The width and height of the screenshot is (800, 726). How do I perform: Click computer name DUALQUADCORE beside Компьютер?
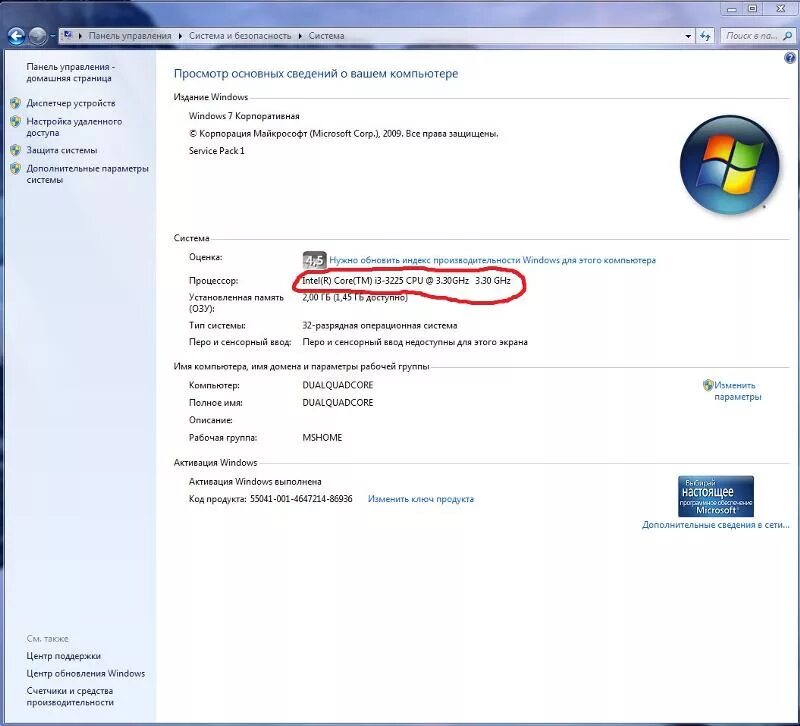pos(338,385)
